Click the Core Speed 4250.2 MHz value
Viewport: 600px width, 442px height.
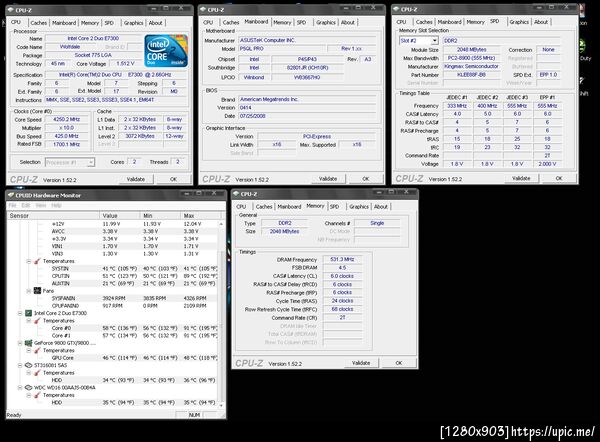pos(67,119)
